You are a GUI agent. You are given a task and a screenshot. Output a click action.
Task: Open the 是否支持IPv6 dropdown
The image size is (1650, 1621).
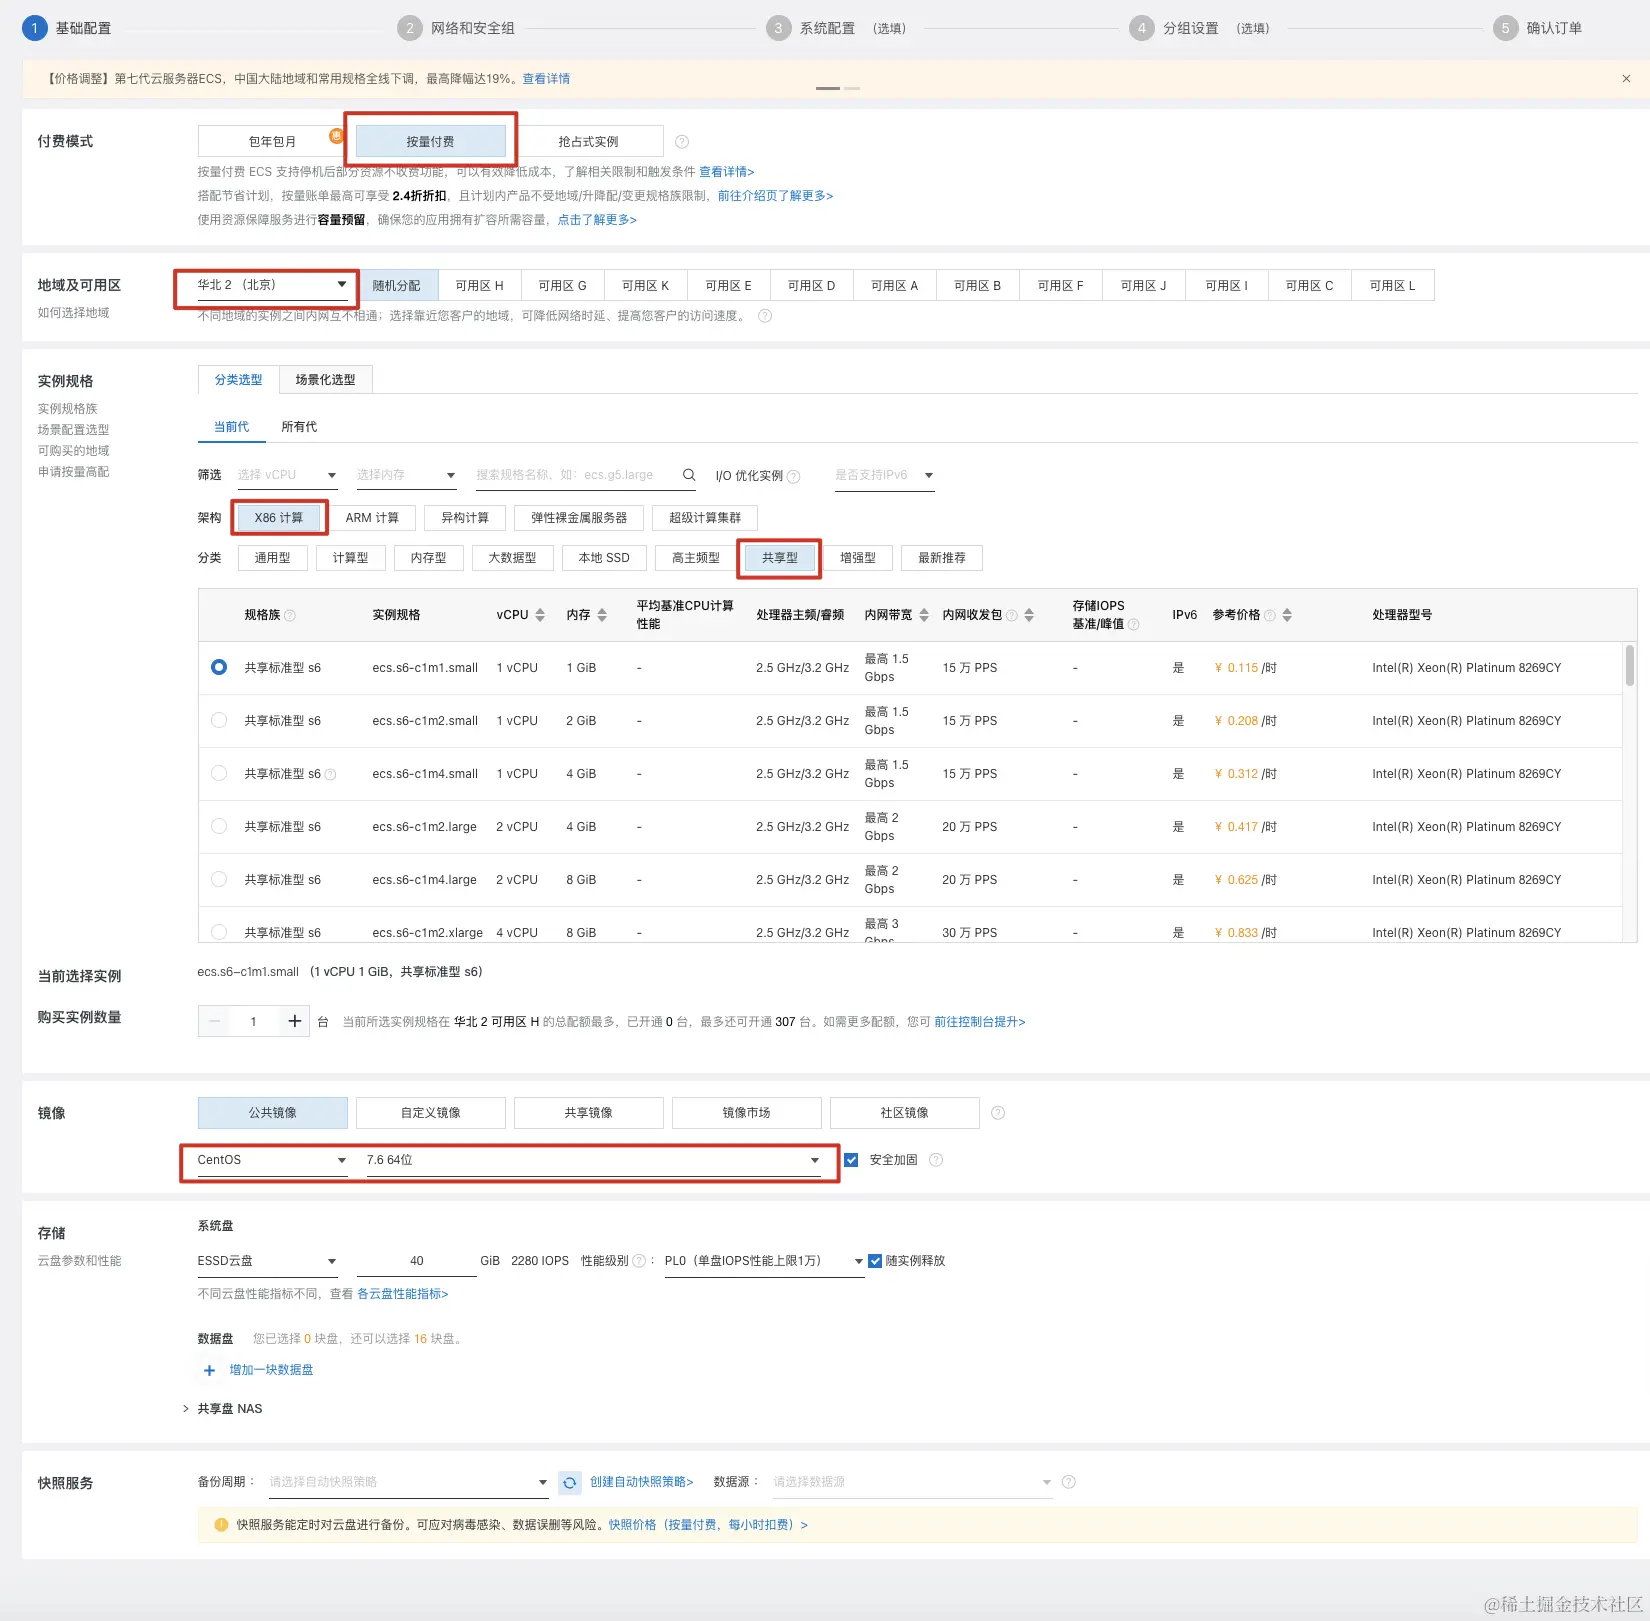[884, 475]
